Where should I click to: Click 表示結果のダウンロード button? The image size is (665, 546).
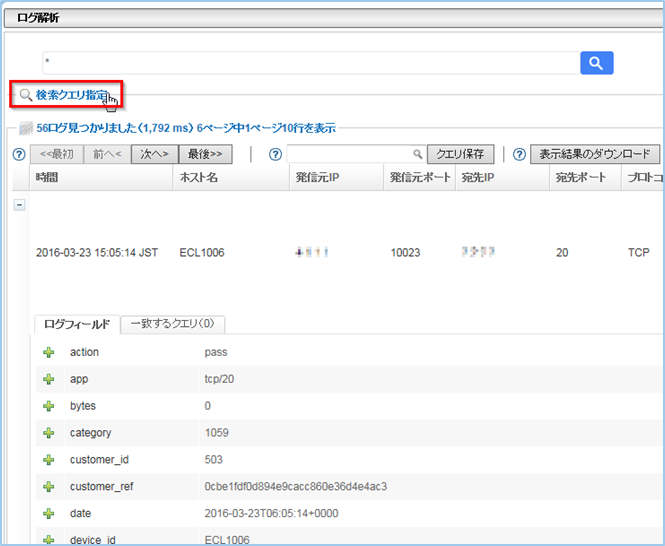tap(595, 154)
